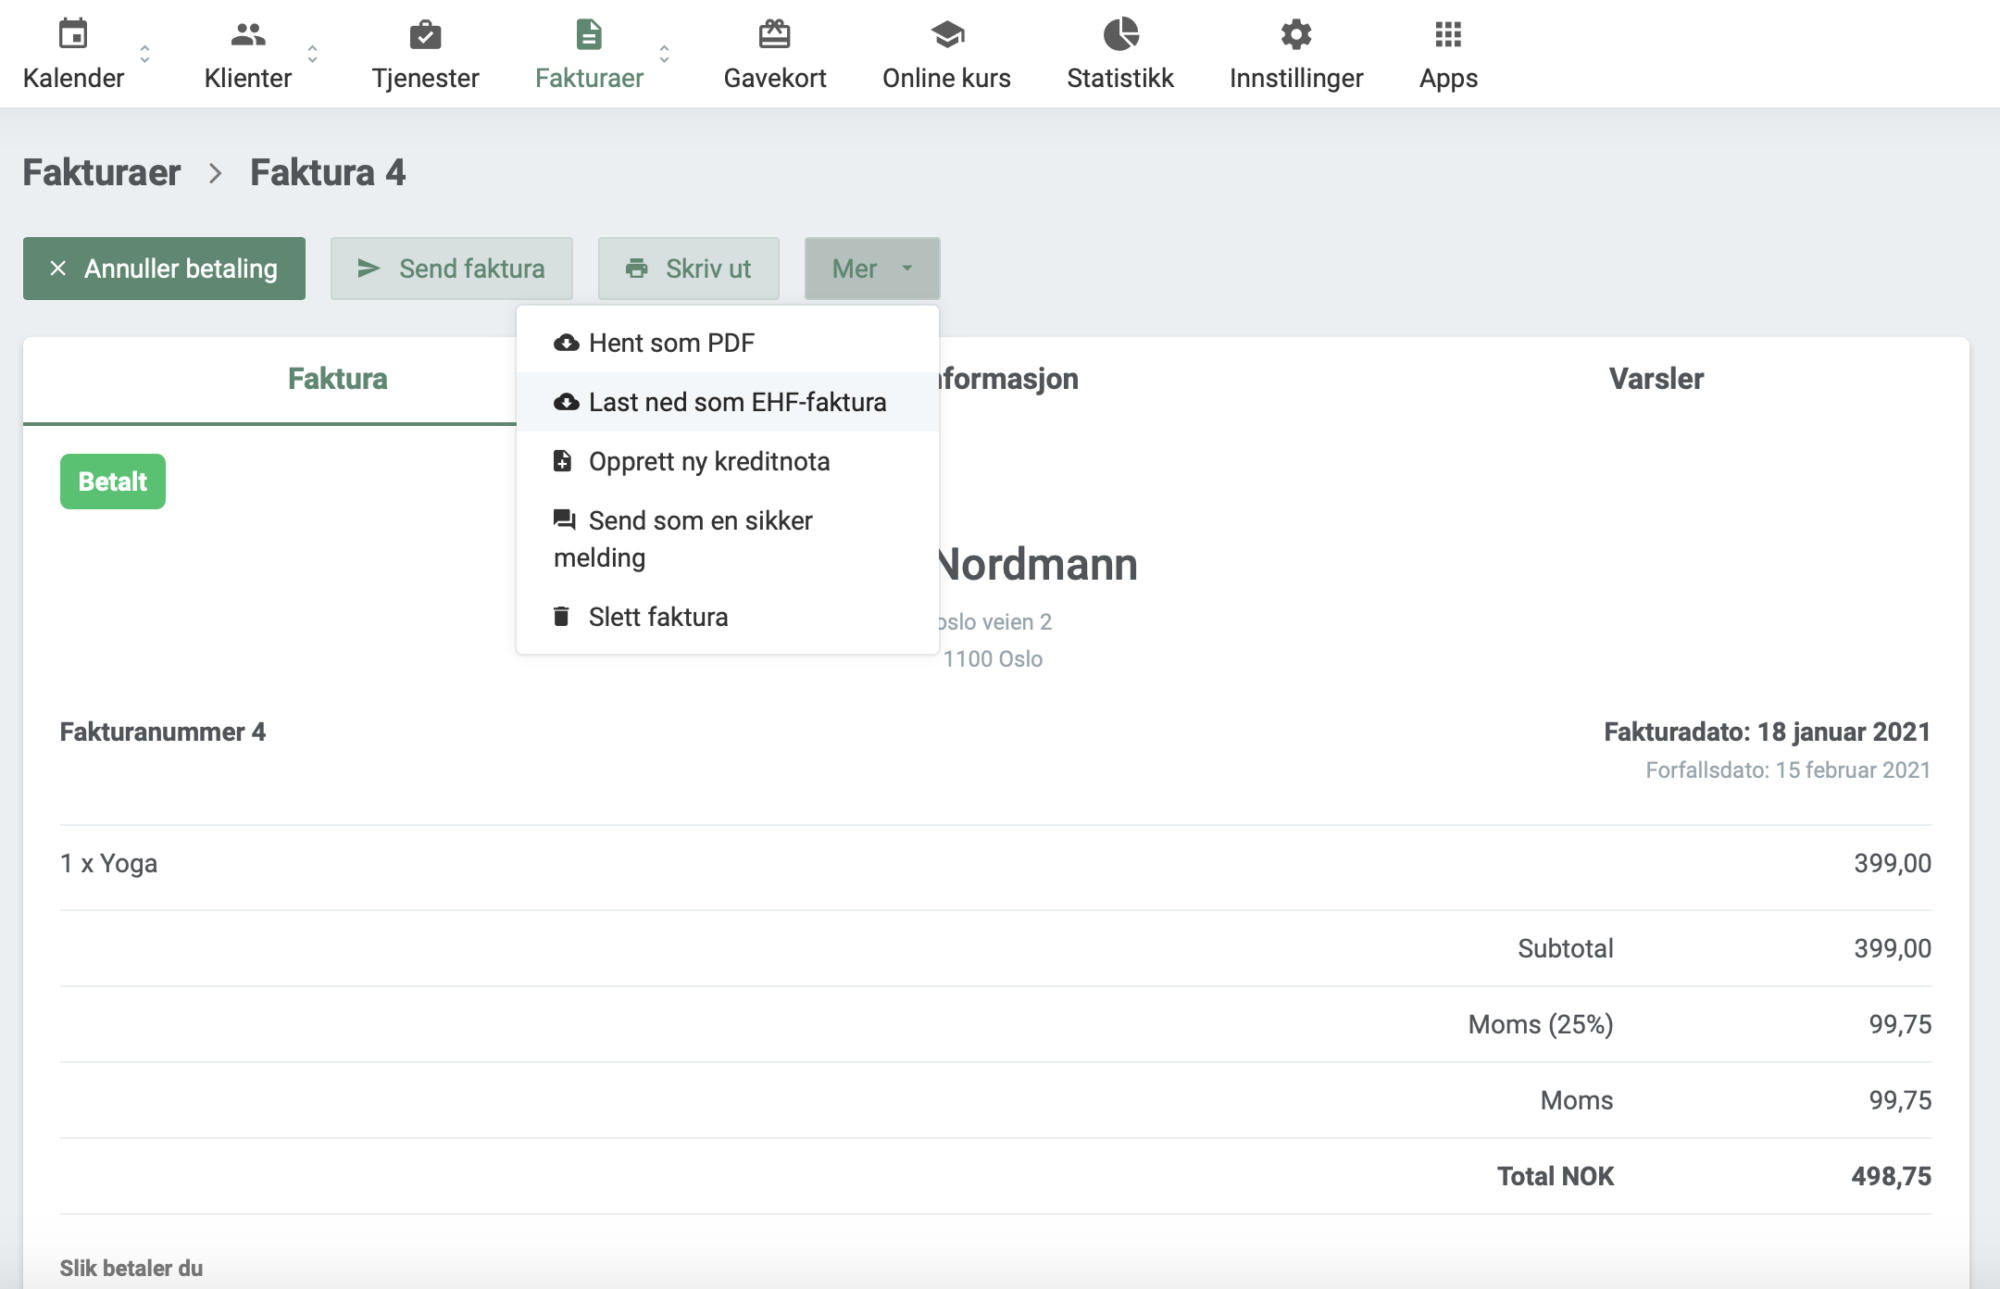This screenshot has height=1289, width=2000.
Task: Click the 498,75 total amount
Action: [1891, 1176]
